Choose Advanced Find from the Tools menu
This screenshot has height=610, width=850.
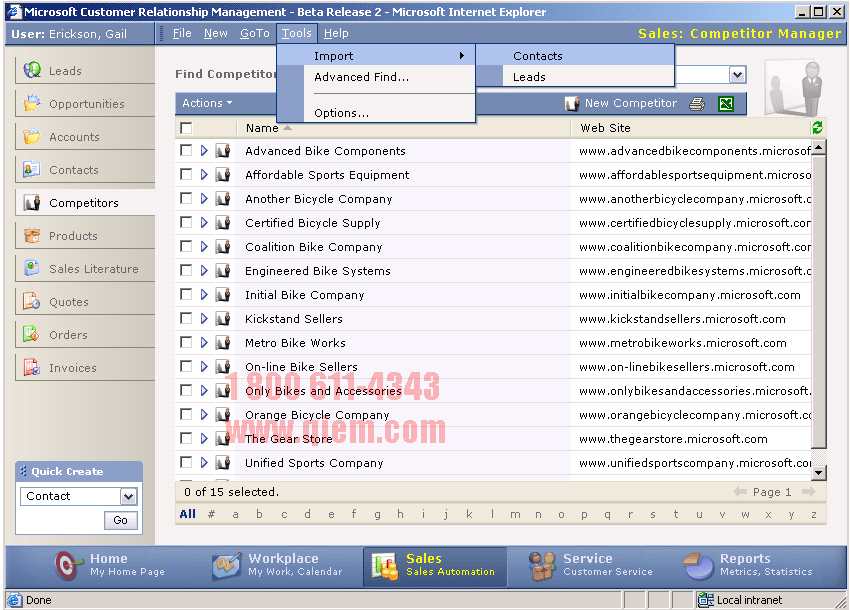coord(390,77)
